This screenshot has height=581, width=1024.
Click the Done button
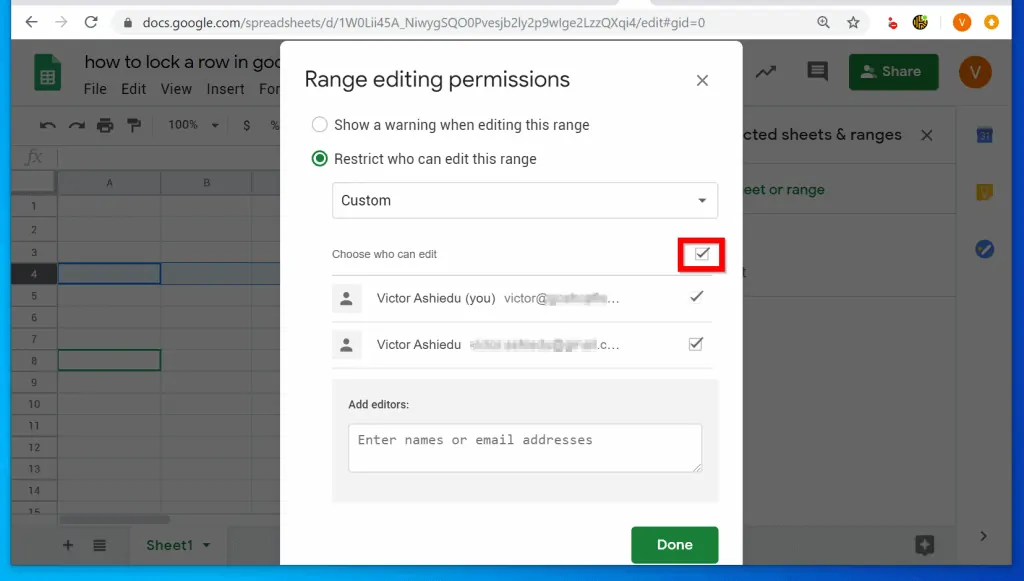pyautogui.click(x=674, y=545)
